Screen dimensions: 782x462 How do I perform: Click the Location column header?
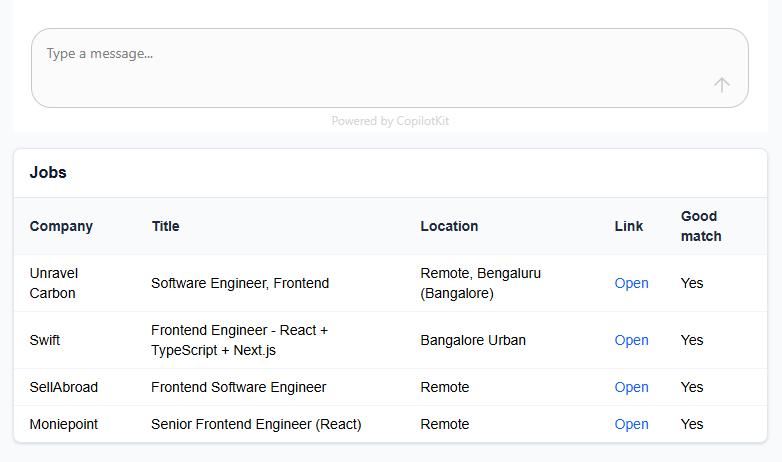449,226
